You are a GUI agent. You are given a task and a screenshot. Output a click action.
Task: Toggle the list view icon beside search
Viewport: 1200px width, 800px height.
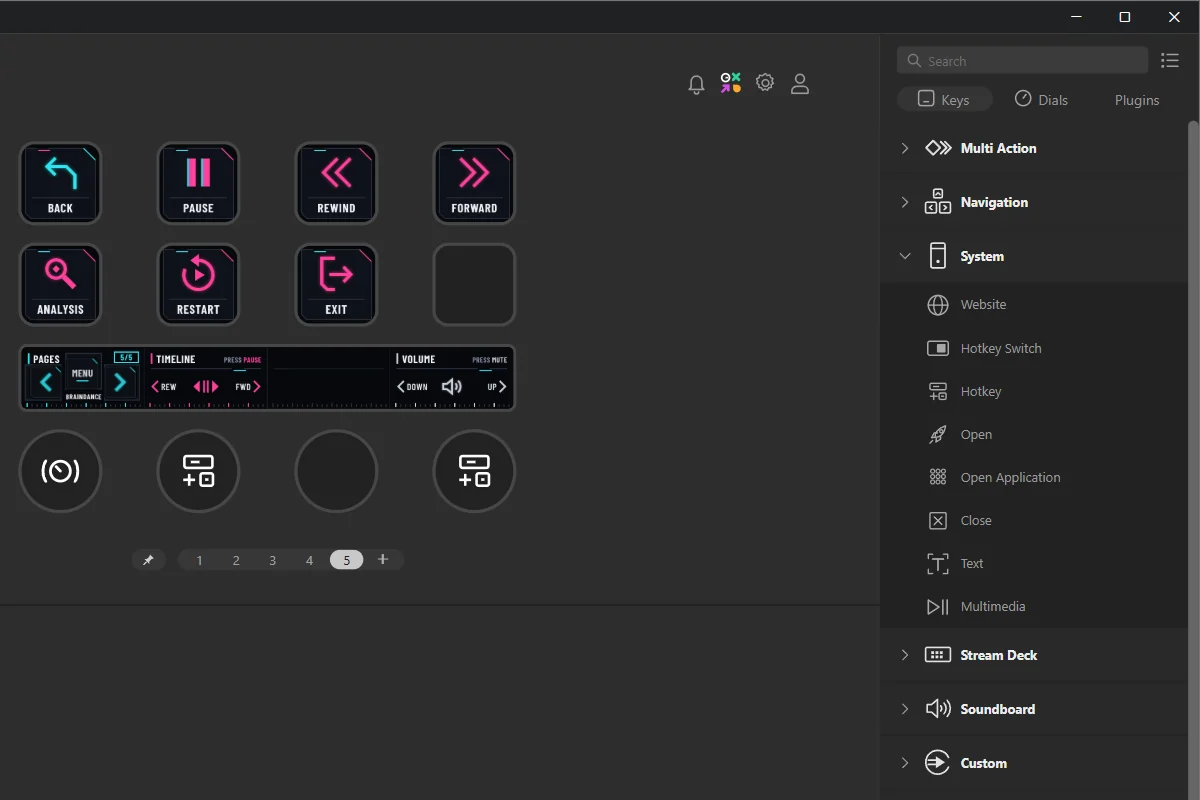tap(1170, 61)
